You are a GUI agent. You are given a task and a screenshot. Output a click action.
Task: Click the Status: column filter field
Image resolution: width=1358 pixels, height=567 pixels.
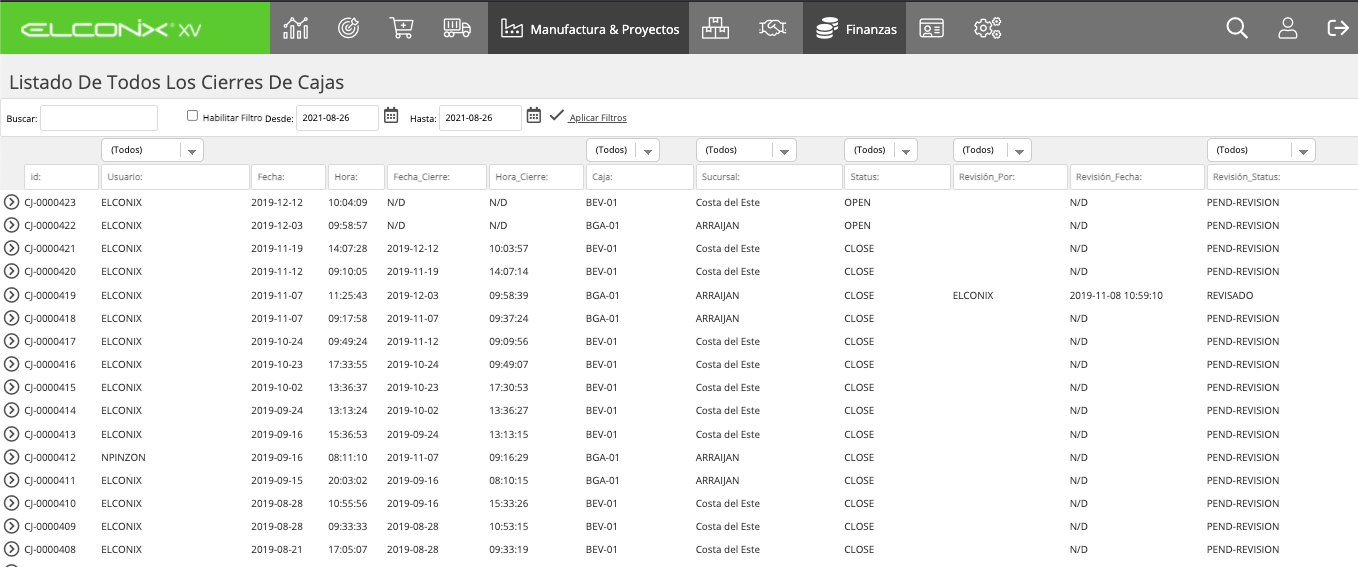tap(897, 177)
